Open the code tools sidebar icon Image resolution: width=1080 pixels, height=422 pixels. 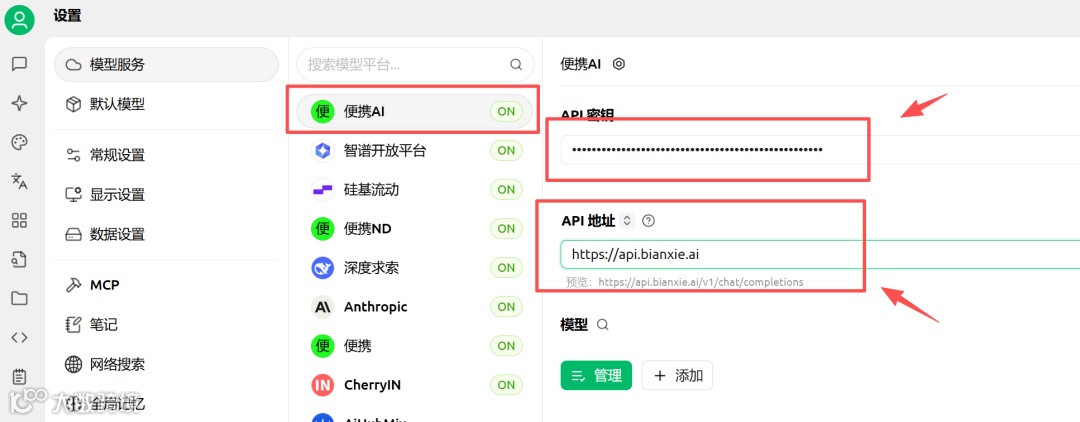click(19, 337)
